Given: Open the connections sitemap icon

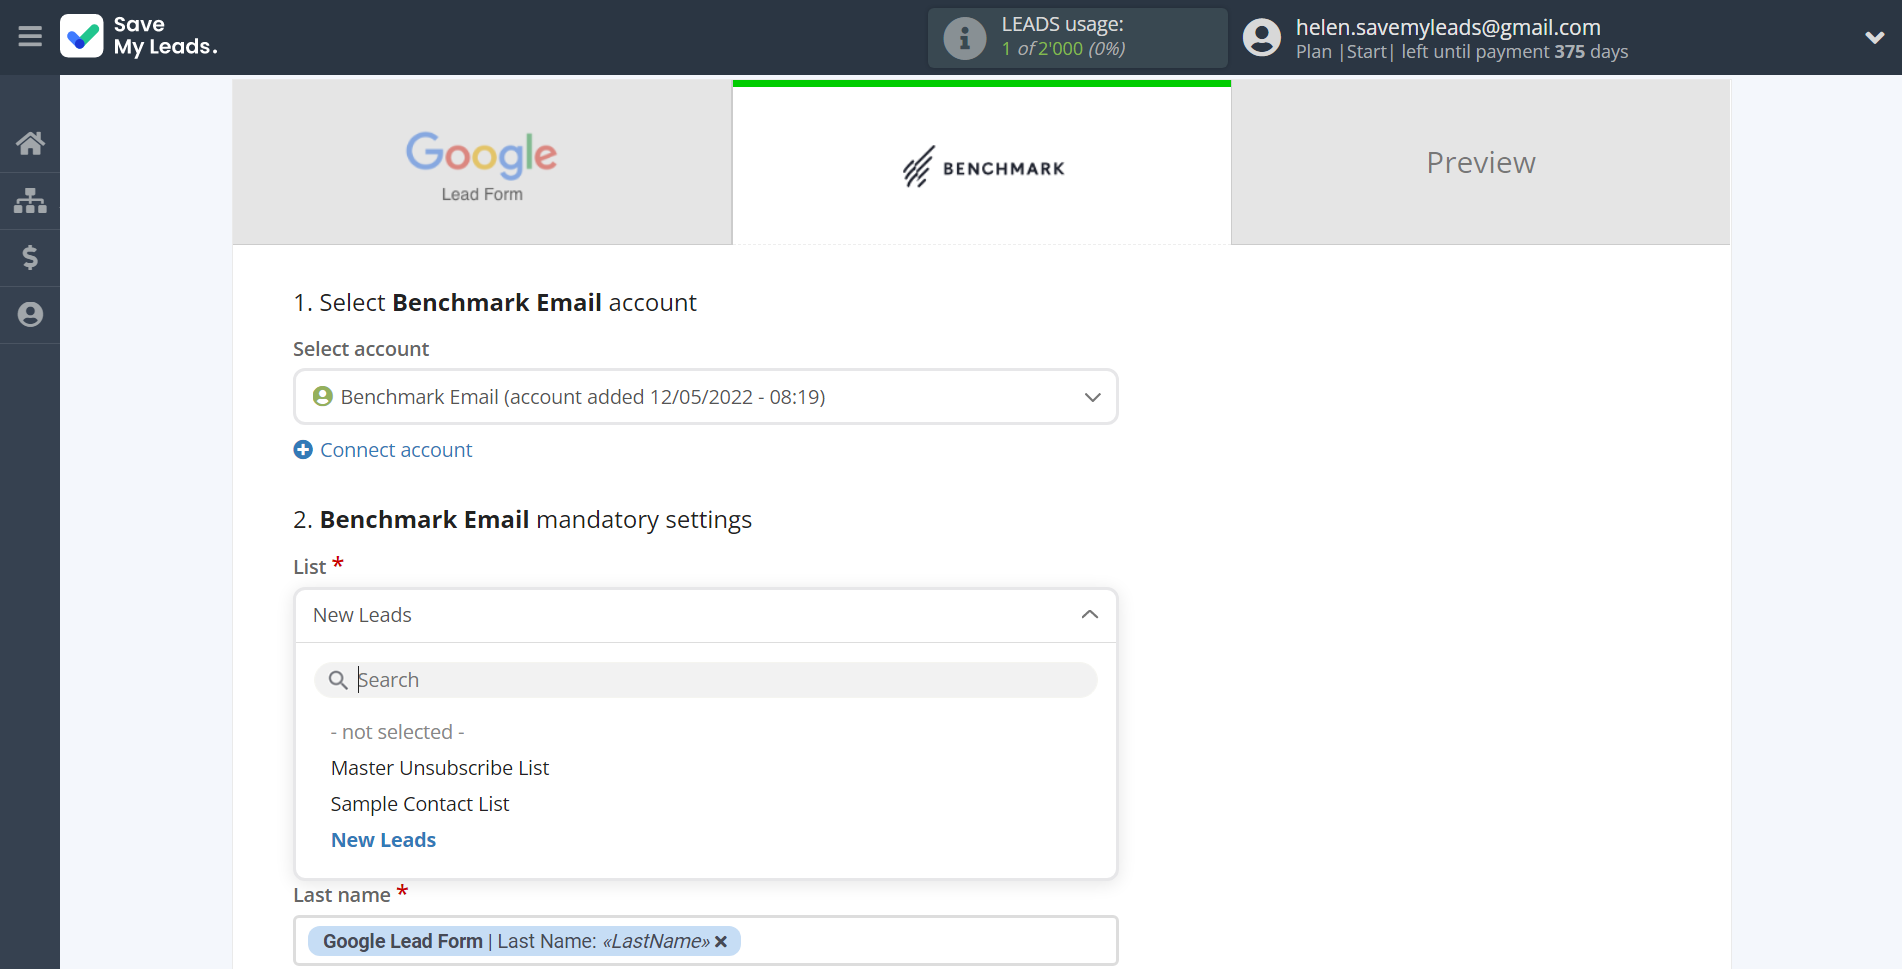Looking at the screenshot, I should point(30,200).
